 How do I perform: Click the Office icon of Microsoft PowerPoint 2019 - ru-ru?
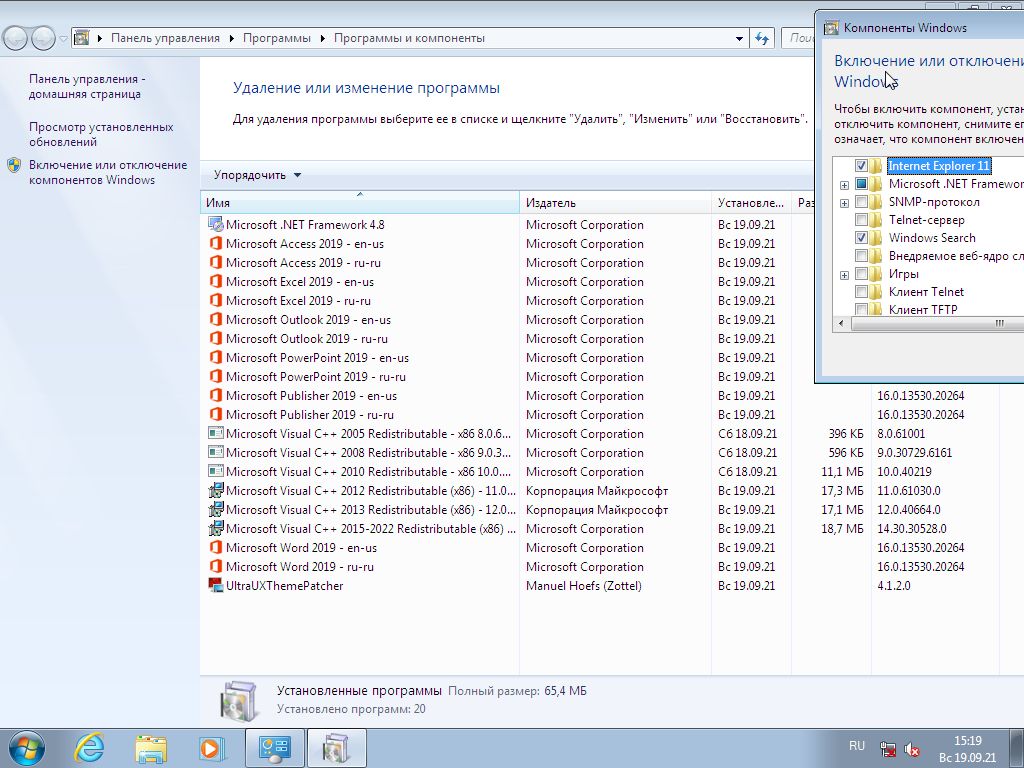pos(216,376)
